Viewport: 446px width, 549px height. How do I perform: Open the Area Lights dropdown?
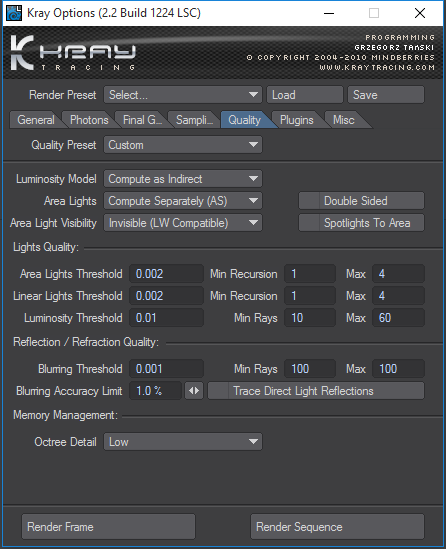pyautogui.click(x=183, y=201)
